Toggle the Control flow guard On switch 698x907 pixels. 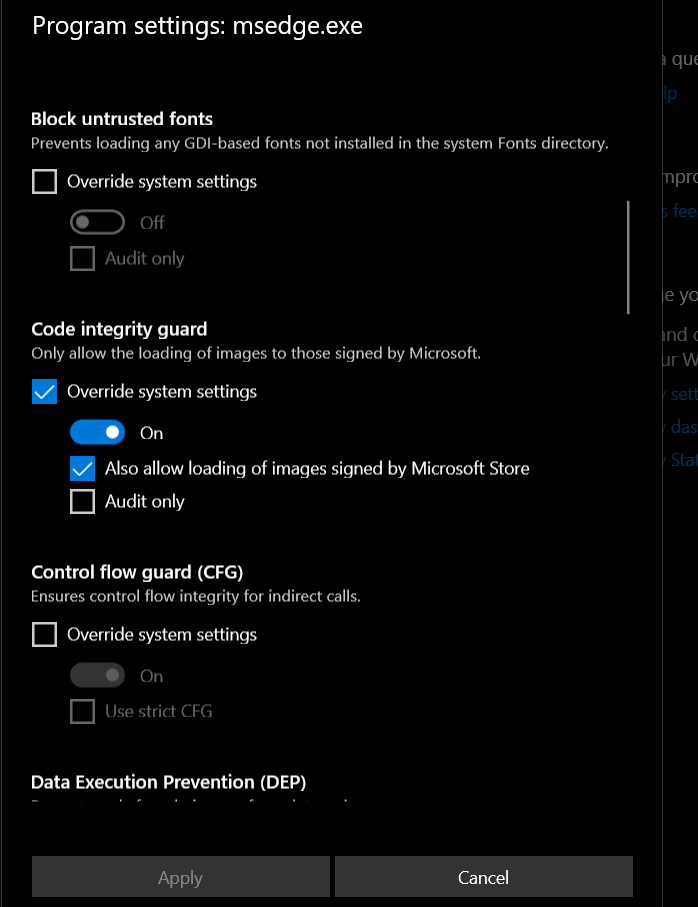click(x=97, y=676)
